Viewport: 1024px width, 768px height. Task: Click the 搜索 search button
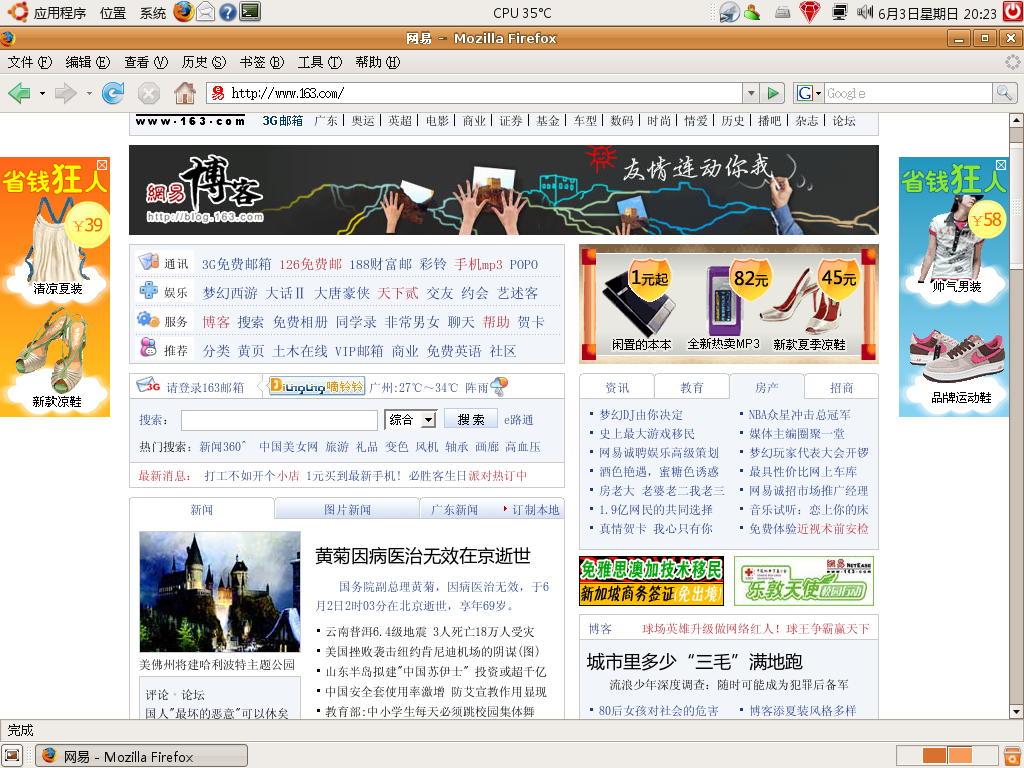471,419
